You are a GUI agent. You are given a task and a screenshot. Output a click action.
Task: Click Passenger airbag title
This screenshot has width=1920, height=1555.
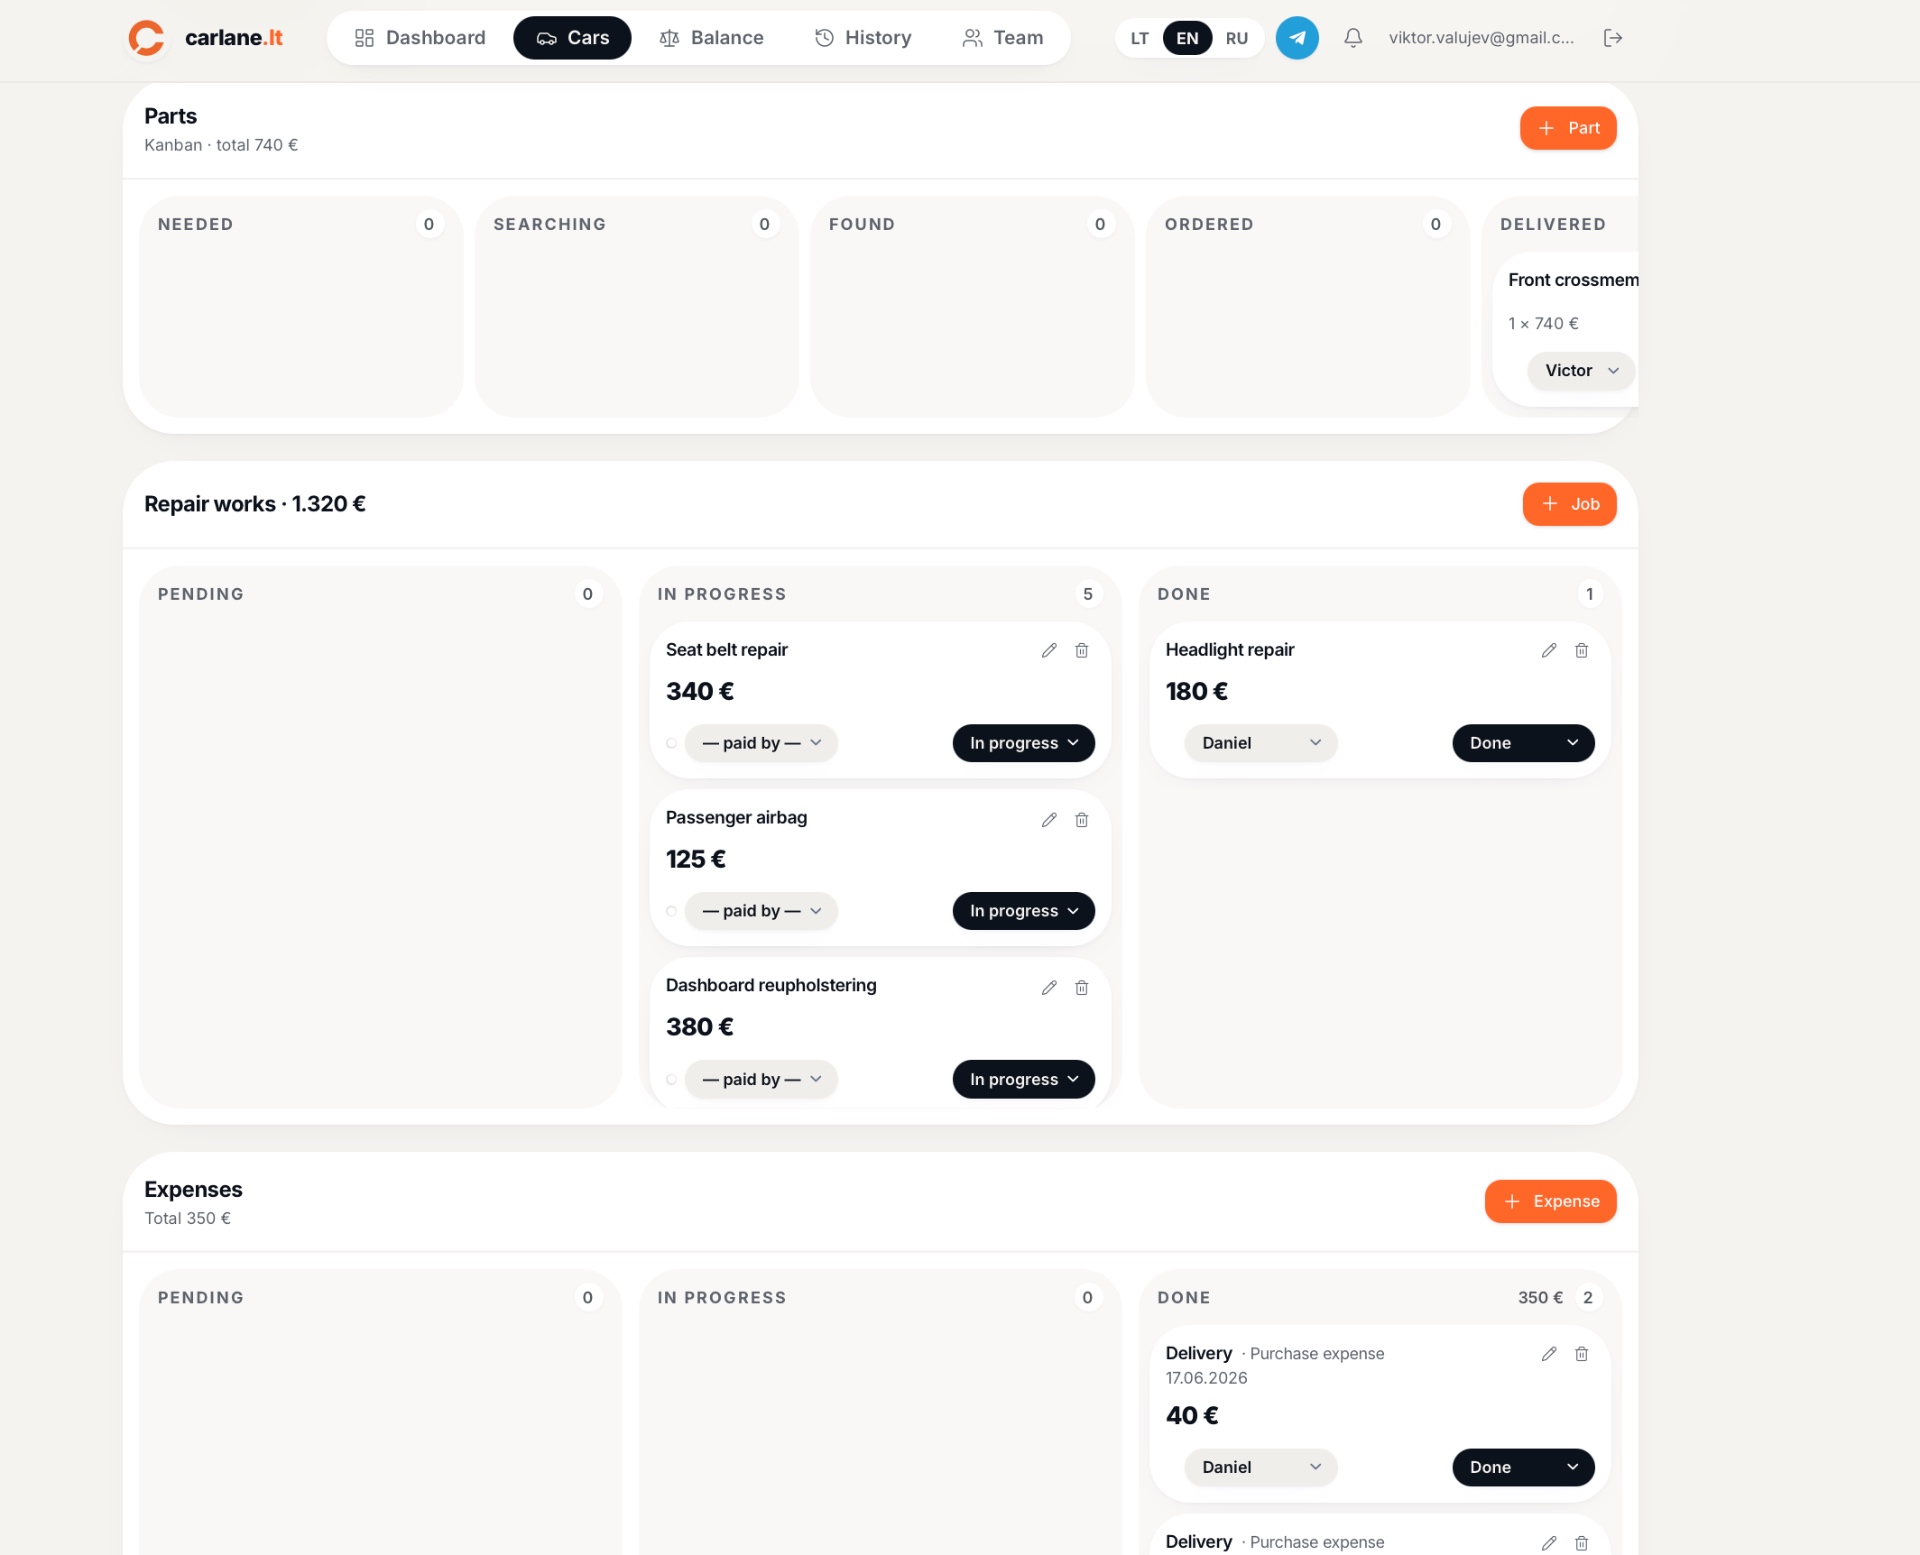(x=736, y=817)
